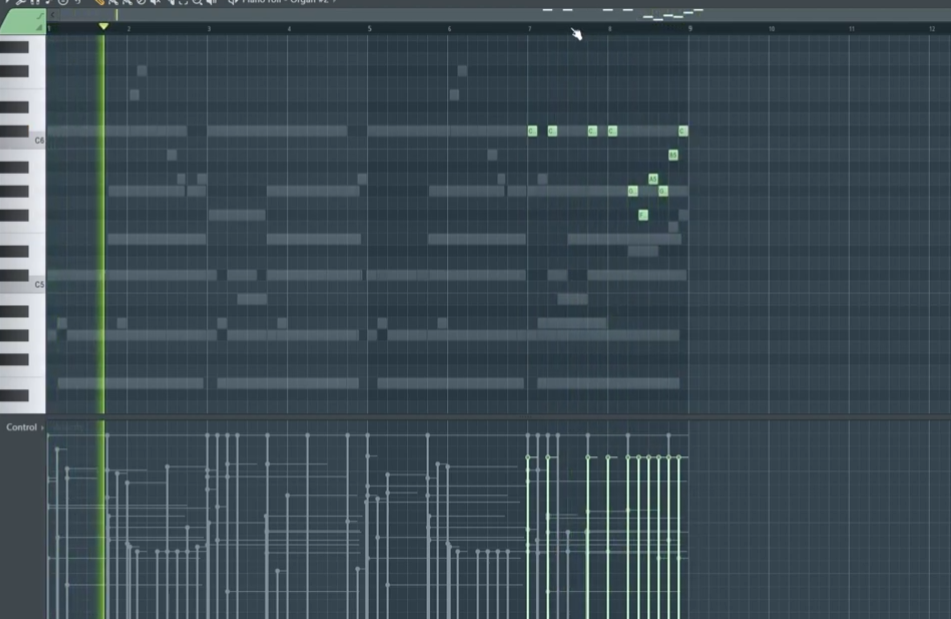
Task: Select the last long note in the lowest row
Action: [608, 383]
